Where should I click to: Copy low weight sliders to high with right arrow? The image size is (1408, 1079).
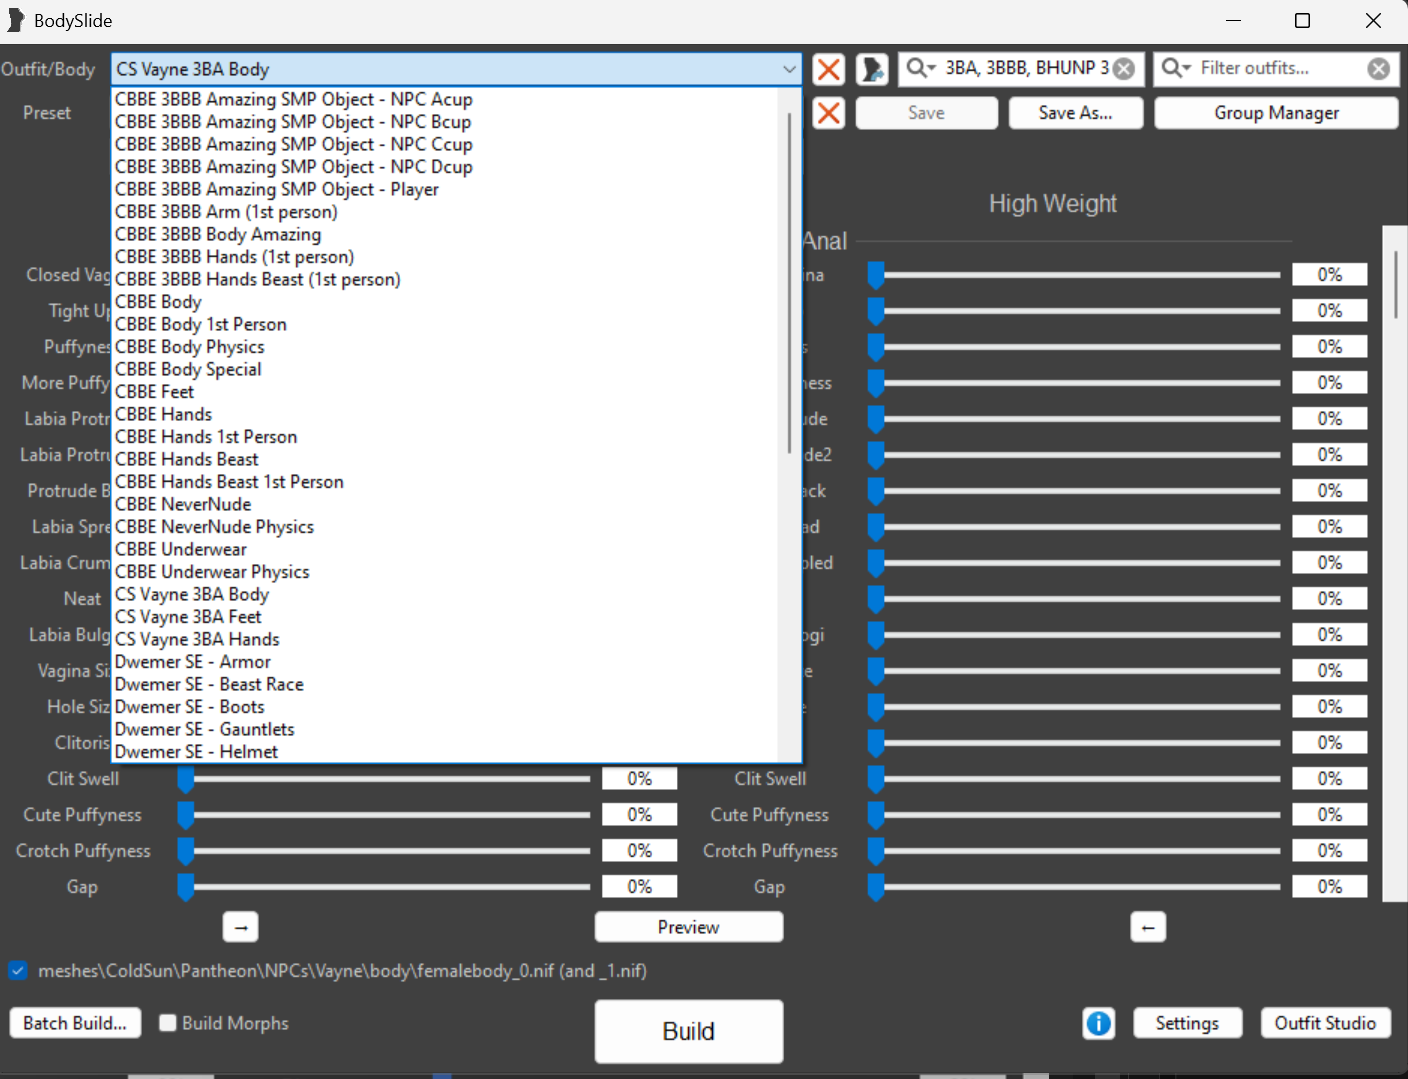(x=240, y=927)
